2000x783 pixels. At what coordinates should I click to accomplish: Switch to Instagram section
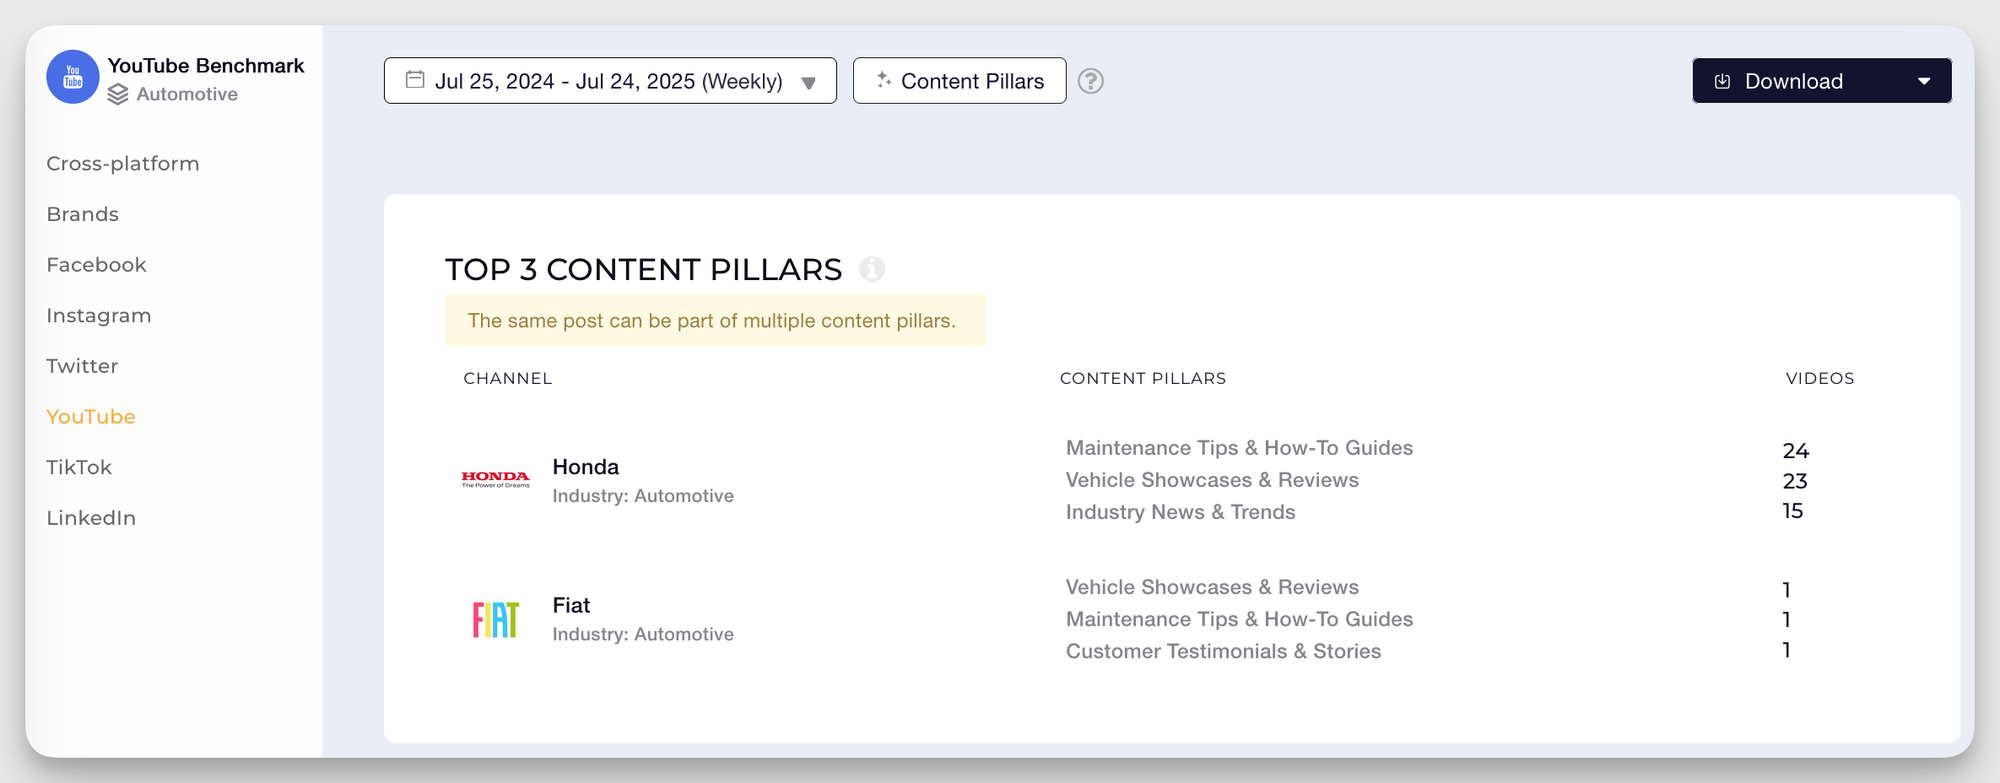coord(99,315)
